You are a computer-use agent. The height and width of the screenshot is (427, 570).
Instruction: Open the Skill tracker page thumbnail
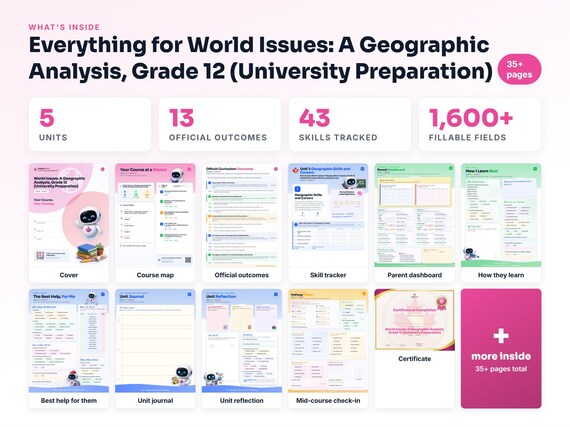coord(328,215)
